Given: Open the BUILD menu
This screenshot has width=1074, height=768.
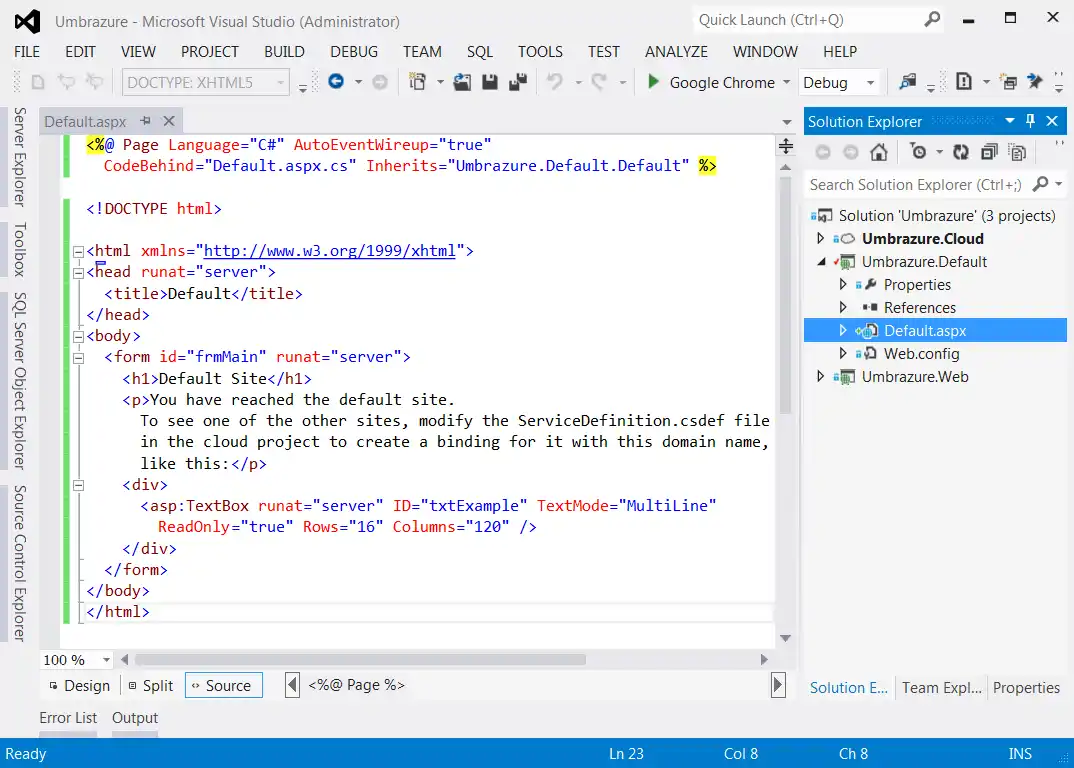Looking at the screenshot, I should 284,52.
